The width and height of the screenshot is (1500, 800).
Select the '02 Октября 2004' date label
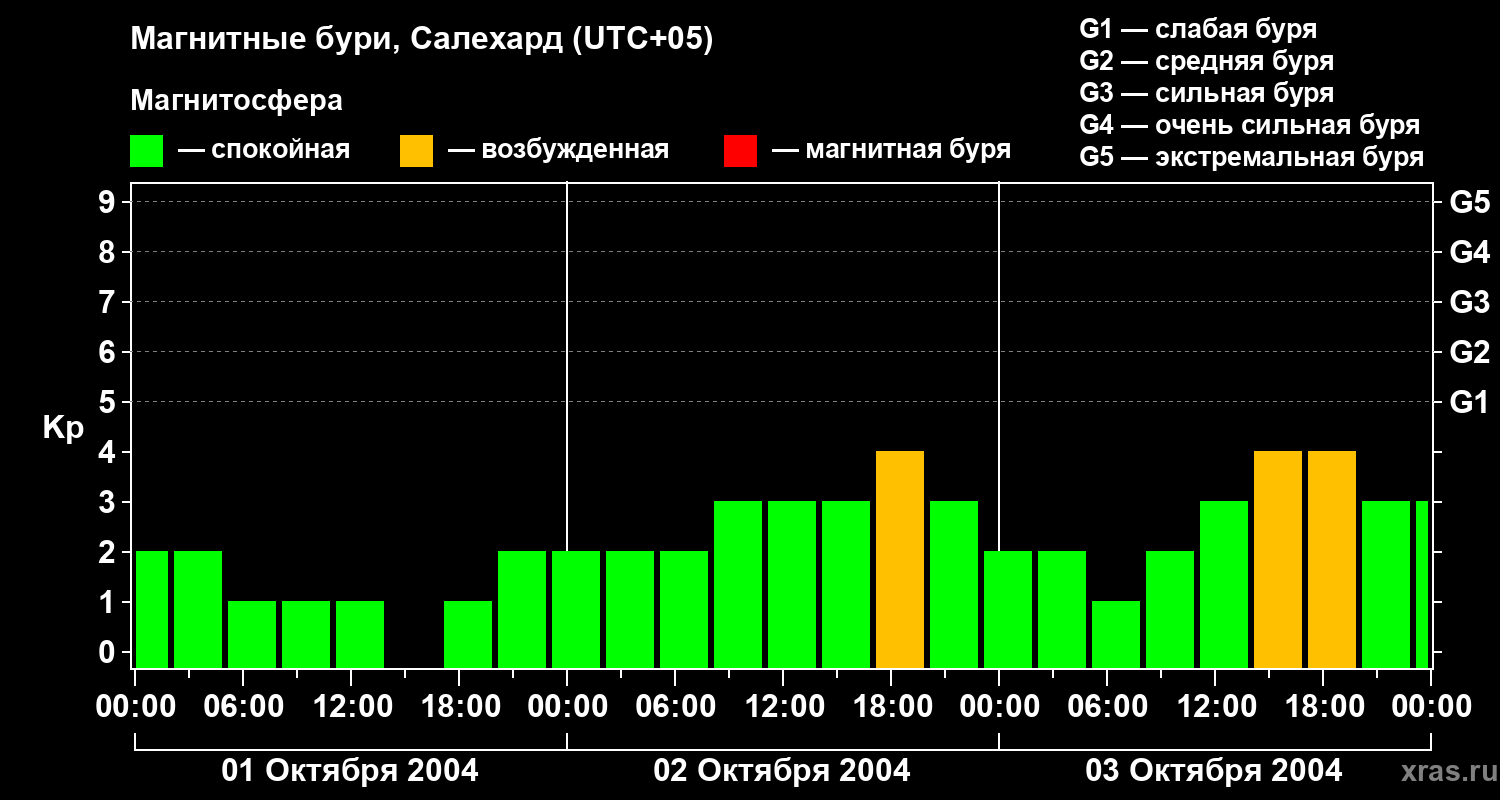click(782, 771)
